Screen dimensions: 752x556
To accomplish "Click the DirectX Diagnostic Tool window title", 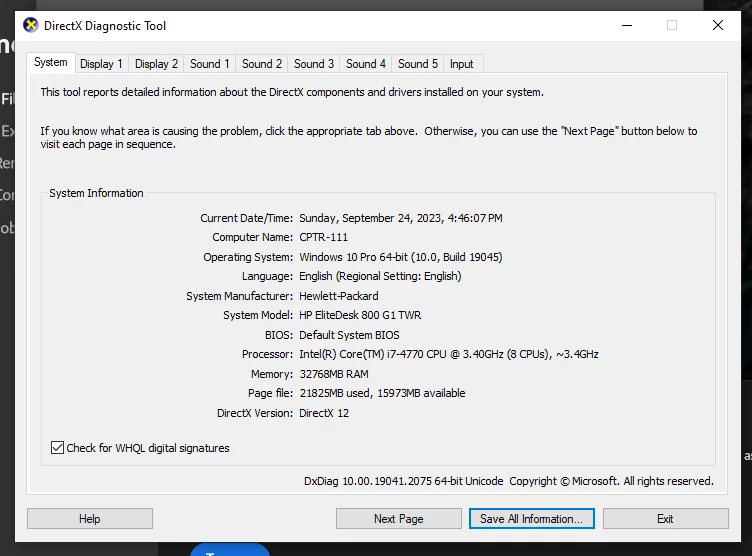I will coord(105,25).
